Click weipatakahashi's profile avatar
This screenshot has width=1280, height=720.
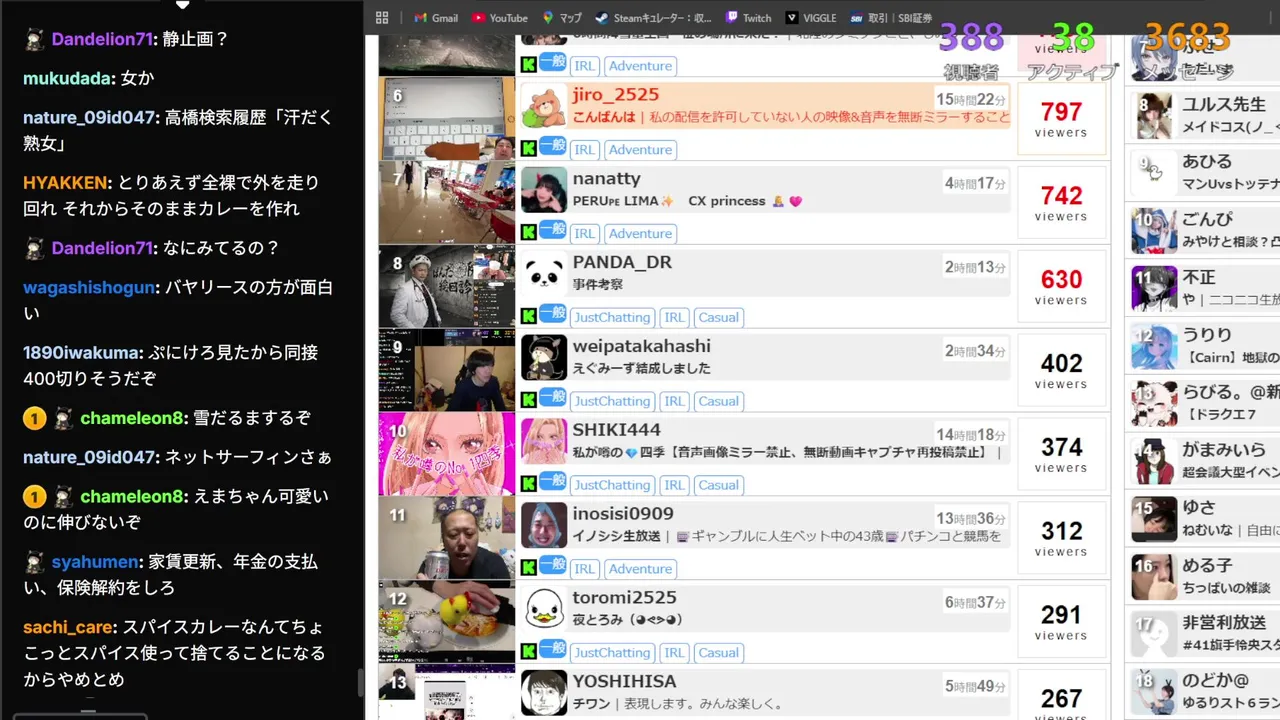pos(544,358)
